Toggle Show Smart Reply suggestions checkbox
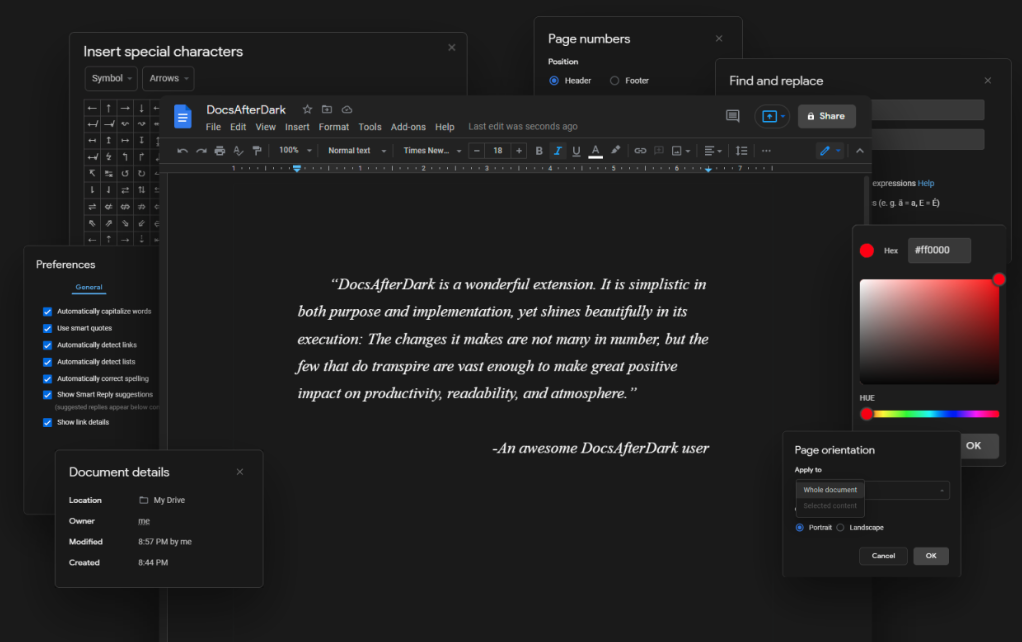Screen dimensions: 1022x642 coord(48,395)
